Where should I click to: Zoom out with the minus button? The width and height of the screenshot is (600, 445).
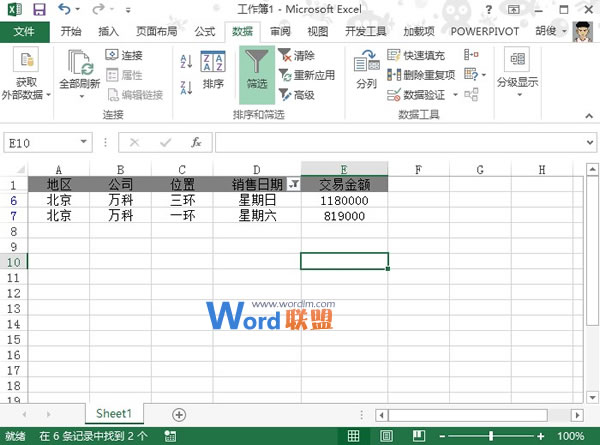tap(442, 436)
